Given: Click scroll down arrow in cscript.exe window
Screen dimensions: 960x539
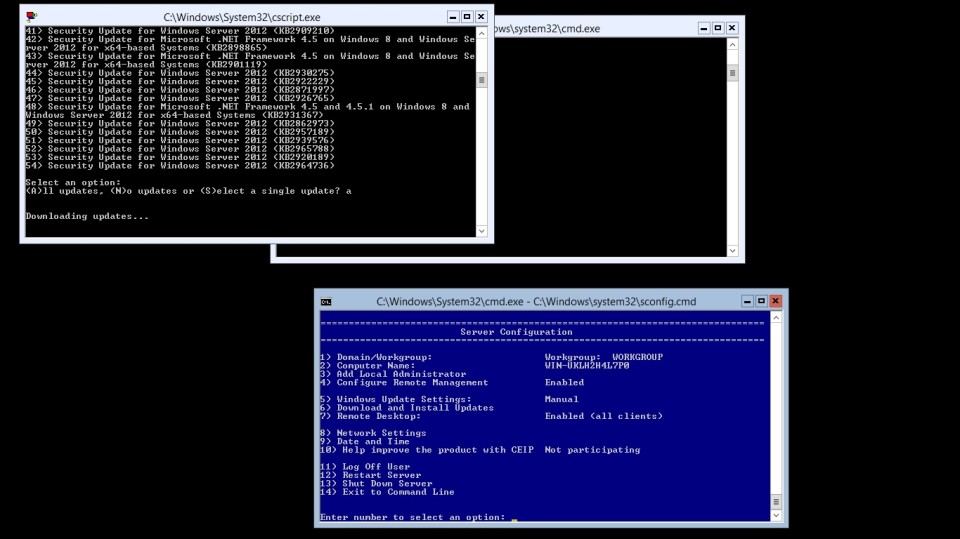Looking at the screenshot, I should pos(482,231).
